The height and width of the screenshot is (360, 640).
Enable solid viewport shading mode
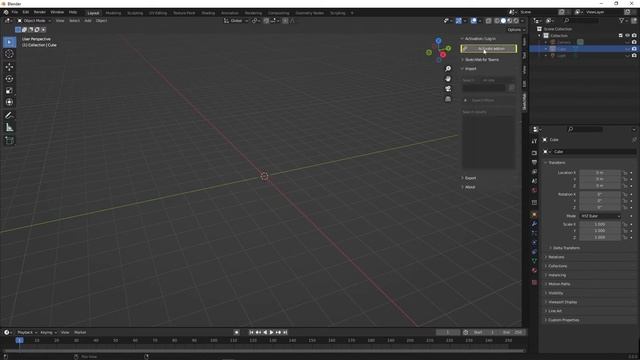click(x=503, y=21)
